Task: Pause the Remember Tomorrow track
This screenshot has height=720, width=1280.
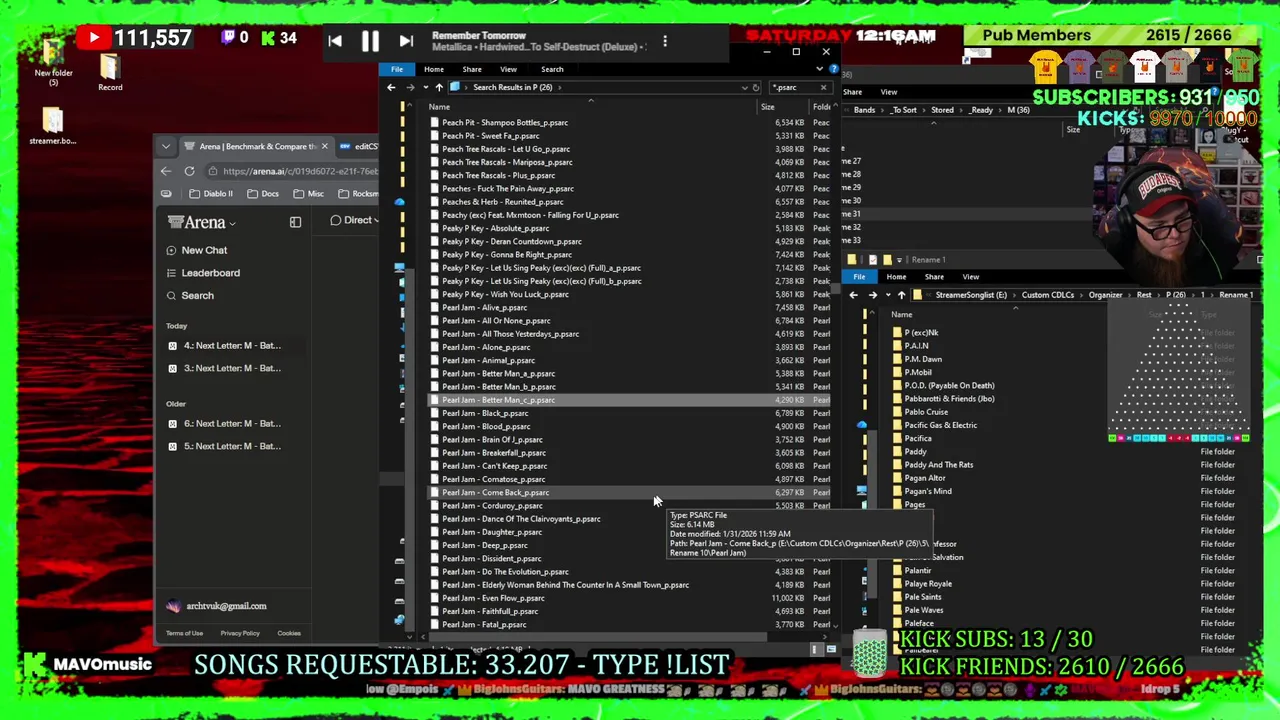Action: 370,41
